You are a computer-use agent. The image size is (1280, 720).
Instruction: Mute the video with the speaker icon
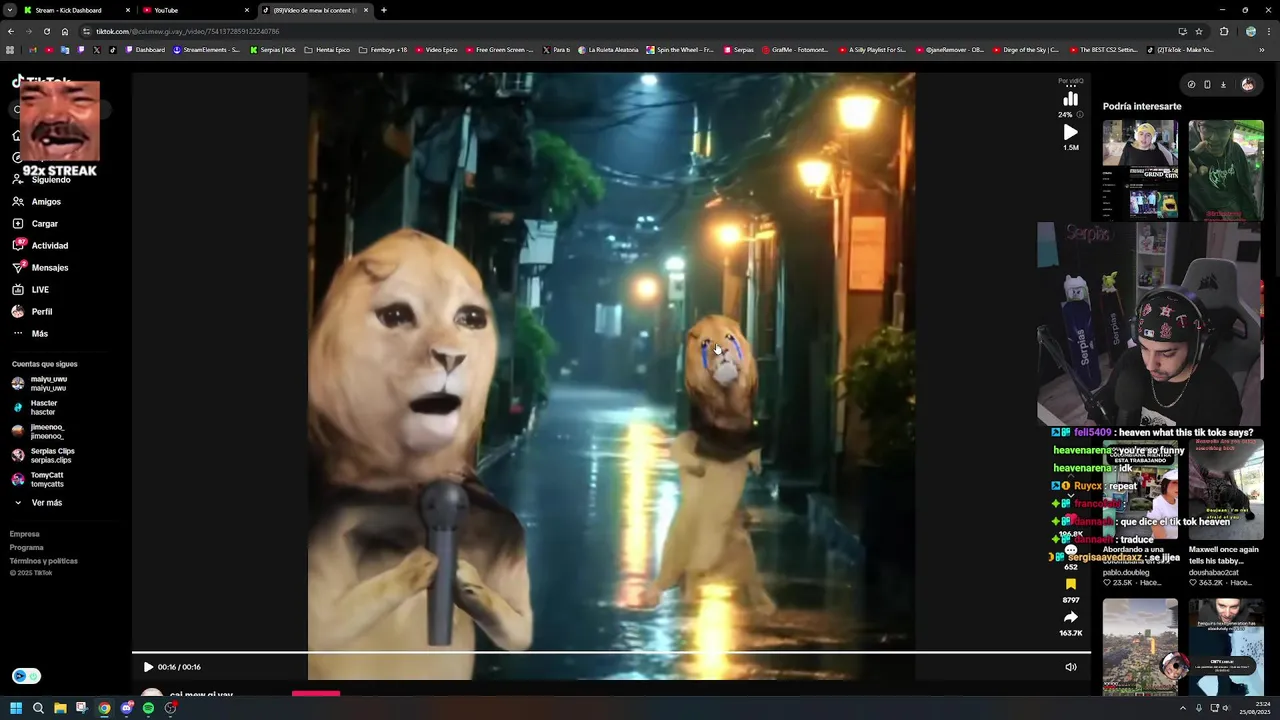tap(1071, 667)
